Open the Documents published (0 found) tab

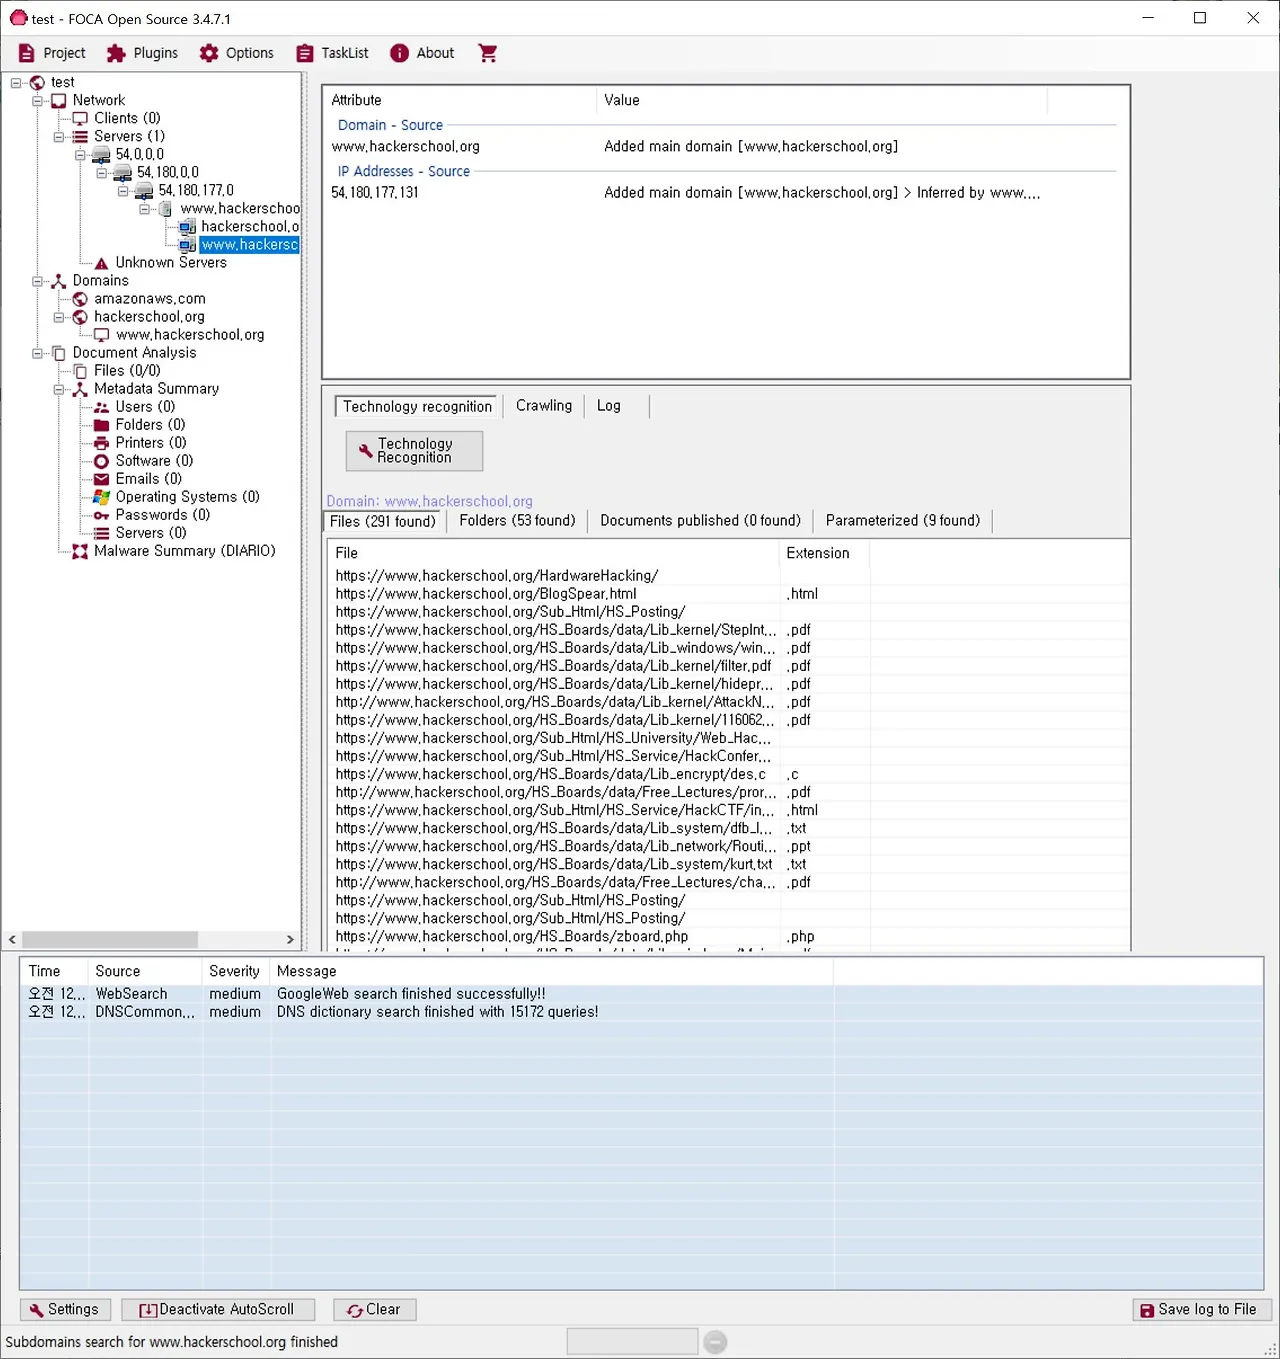coord(701,521)
